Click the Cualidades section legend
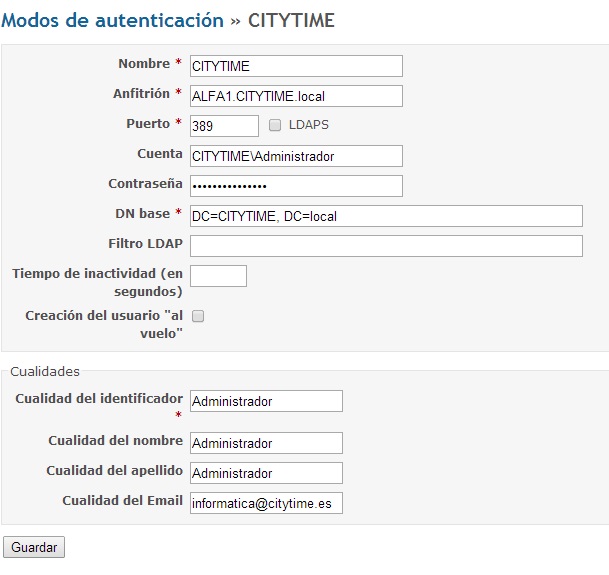Image resolution: width=609 pixels, height=575 pixels. (x=45, y=371)
